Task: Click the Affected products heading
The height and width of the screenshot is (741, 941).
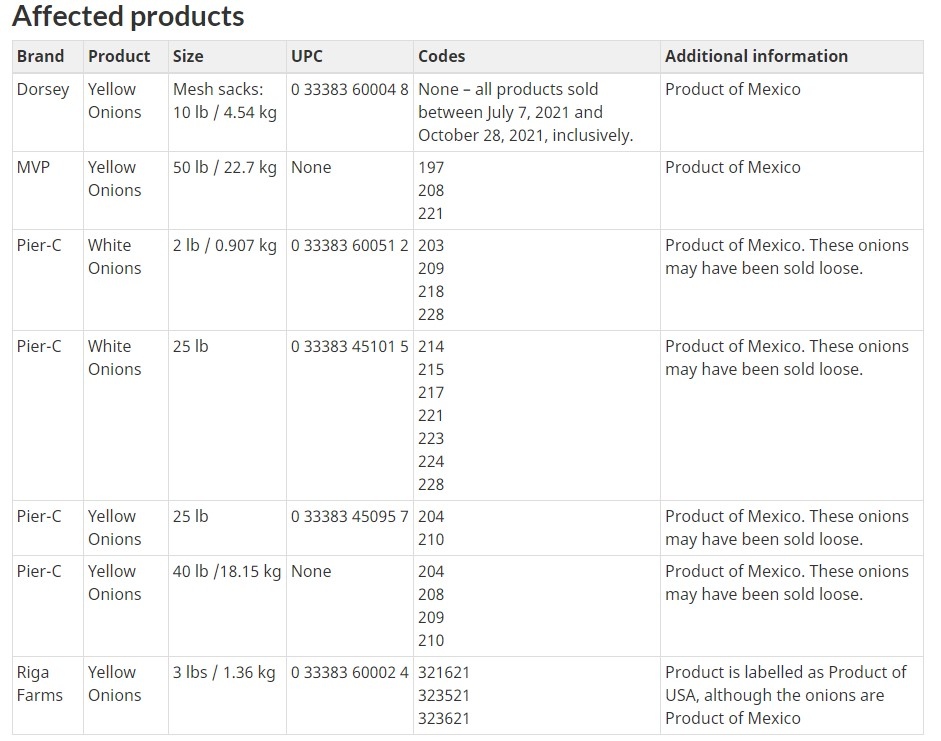Action: [x=128, y=17]
